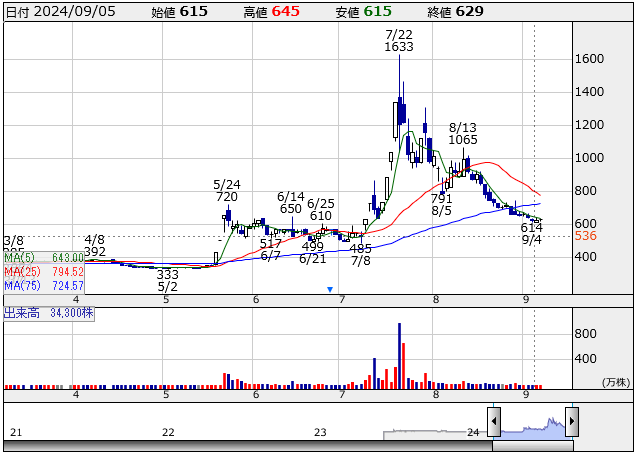This screenshot has width=637, height=453.
Task: Click the 7/8 low label 485
Action: click(x=360, y=247)
